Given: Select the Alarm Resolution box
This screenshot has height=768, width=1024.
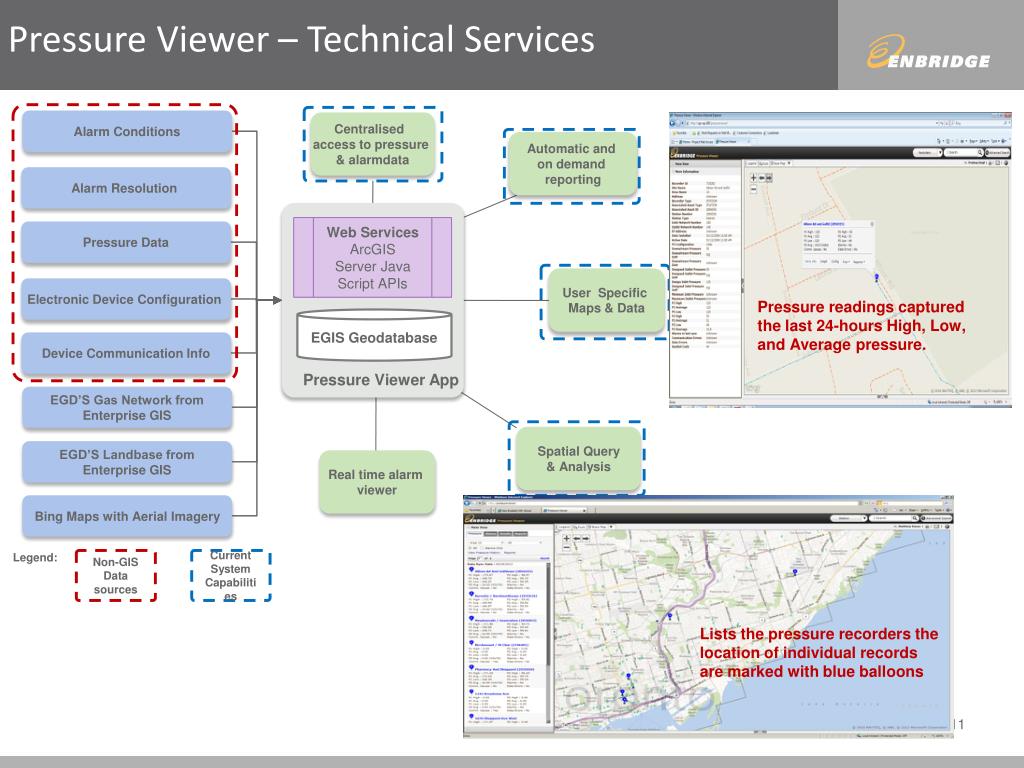Looking at the screenshot, I should (x=125, y=188).
